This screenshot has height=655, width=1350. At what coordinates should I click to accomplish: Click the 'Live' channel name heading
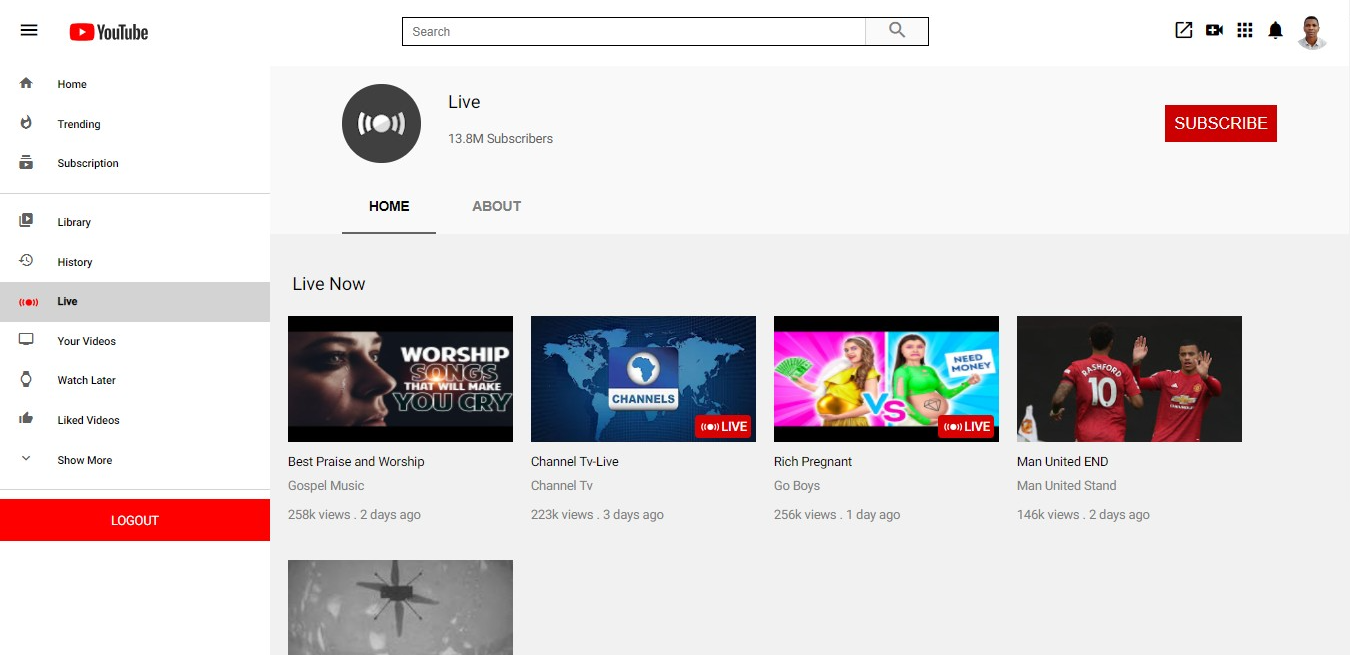(x=464, y=102)
